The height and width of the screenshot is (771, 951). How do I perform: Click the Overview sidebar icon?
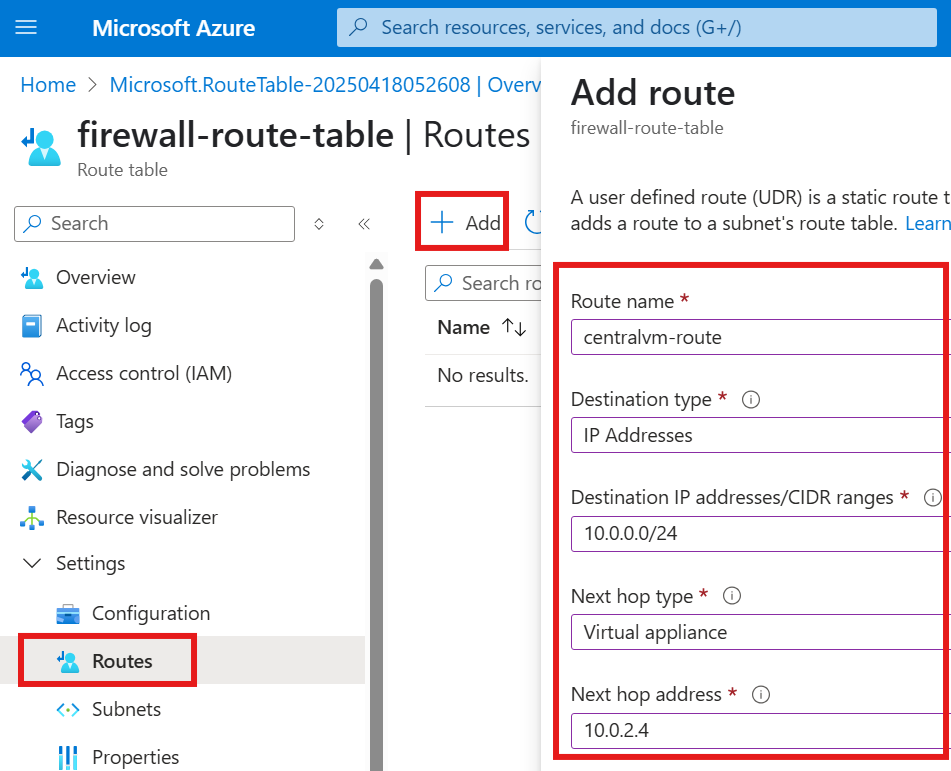pyautogui.click(x=32, y=278)
